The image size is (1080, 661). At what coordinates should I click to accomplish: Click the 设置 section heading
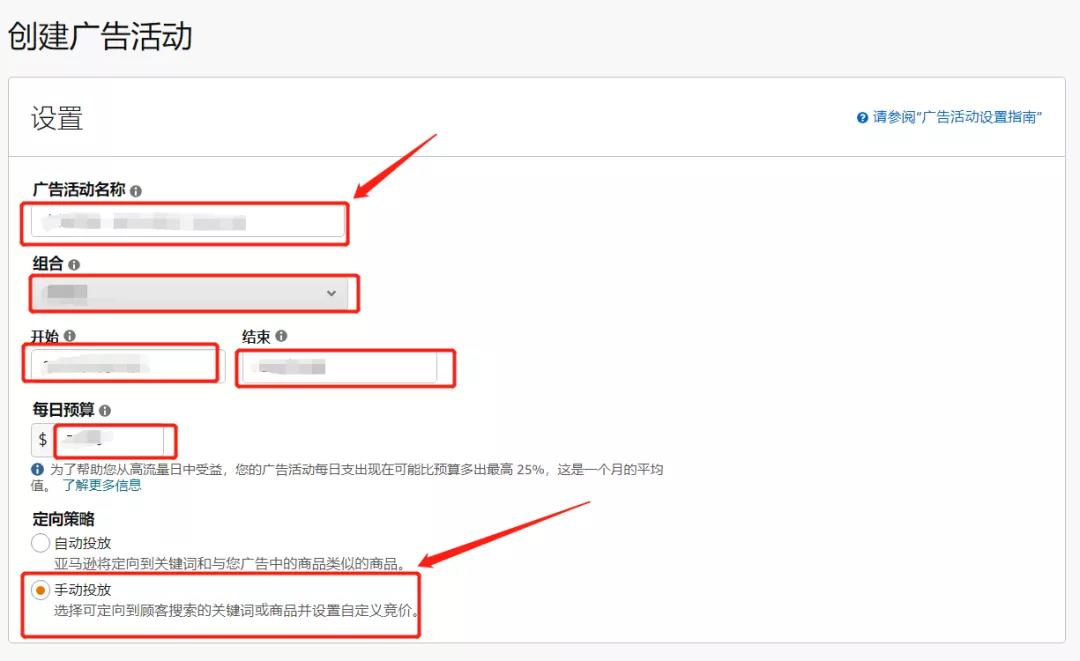click(x=57, y=118)
